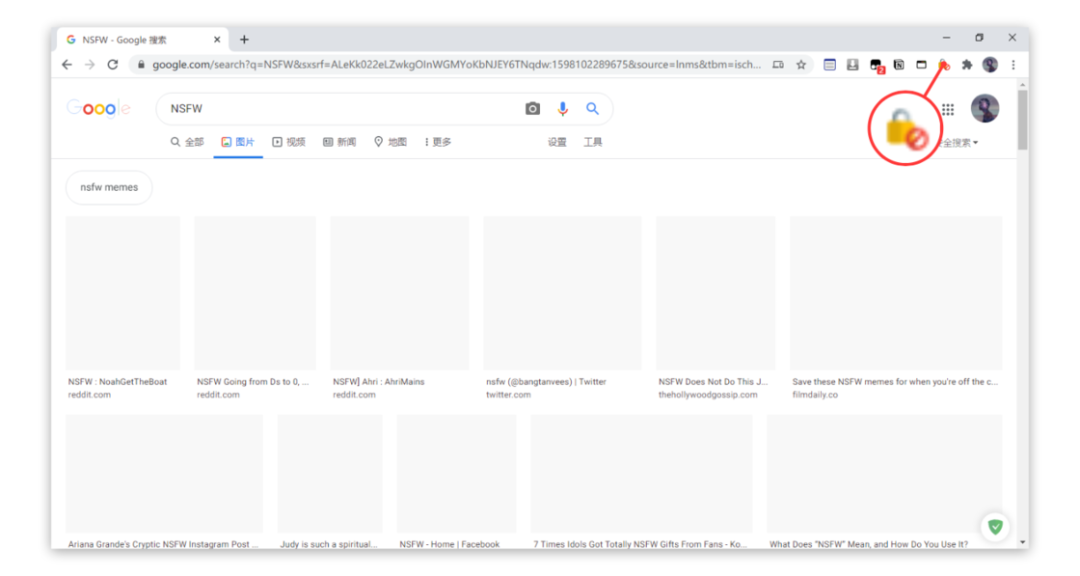This screenshot has height=576, width=1080.
Task: Open thumbnail above Ariana Grande's Cryptic NSFW
Action: pos(164,473)
